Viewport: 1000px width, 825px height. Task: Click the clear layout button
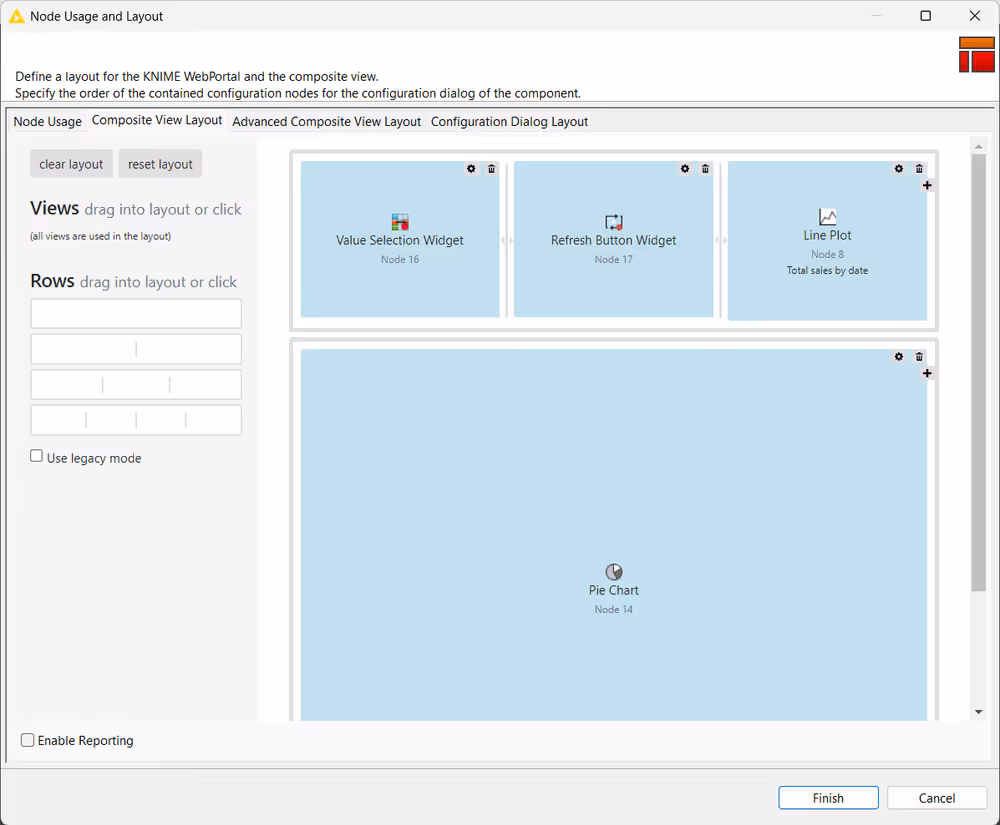coord(71,163)
